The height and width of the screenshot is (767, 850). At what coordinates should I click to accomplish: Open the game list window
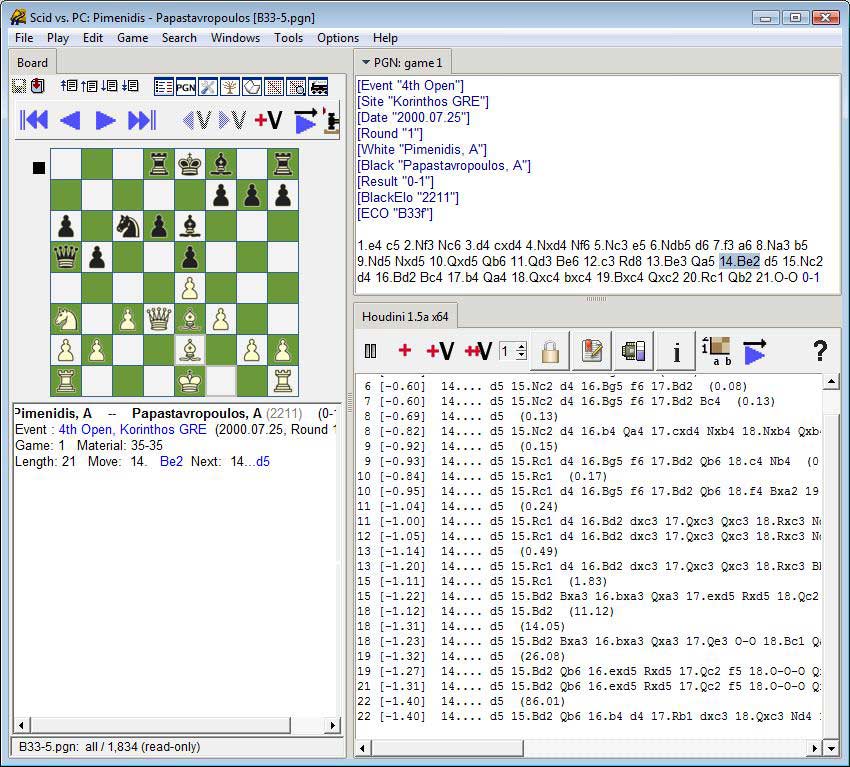point(164,87)
